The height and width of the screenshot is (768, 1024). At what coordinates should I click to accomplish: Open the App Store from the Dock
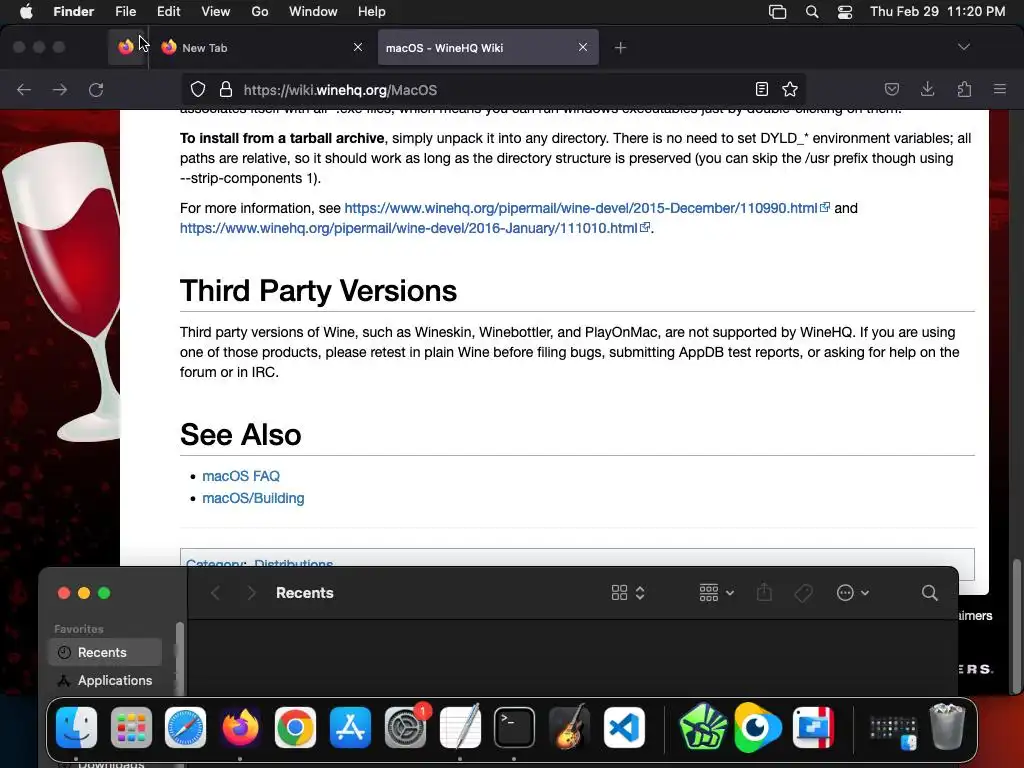(x=350, y=728)
